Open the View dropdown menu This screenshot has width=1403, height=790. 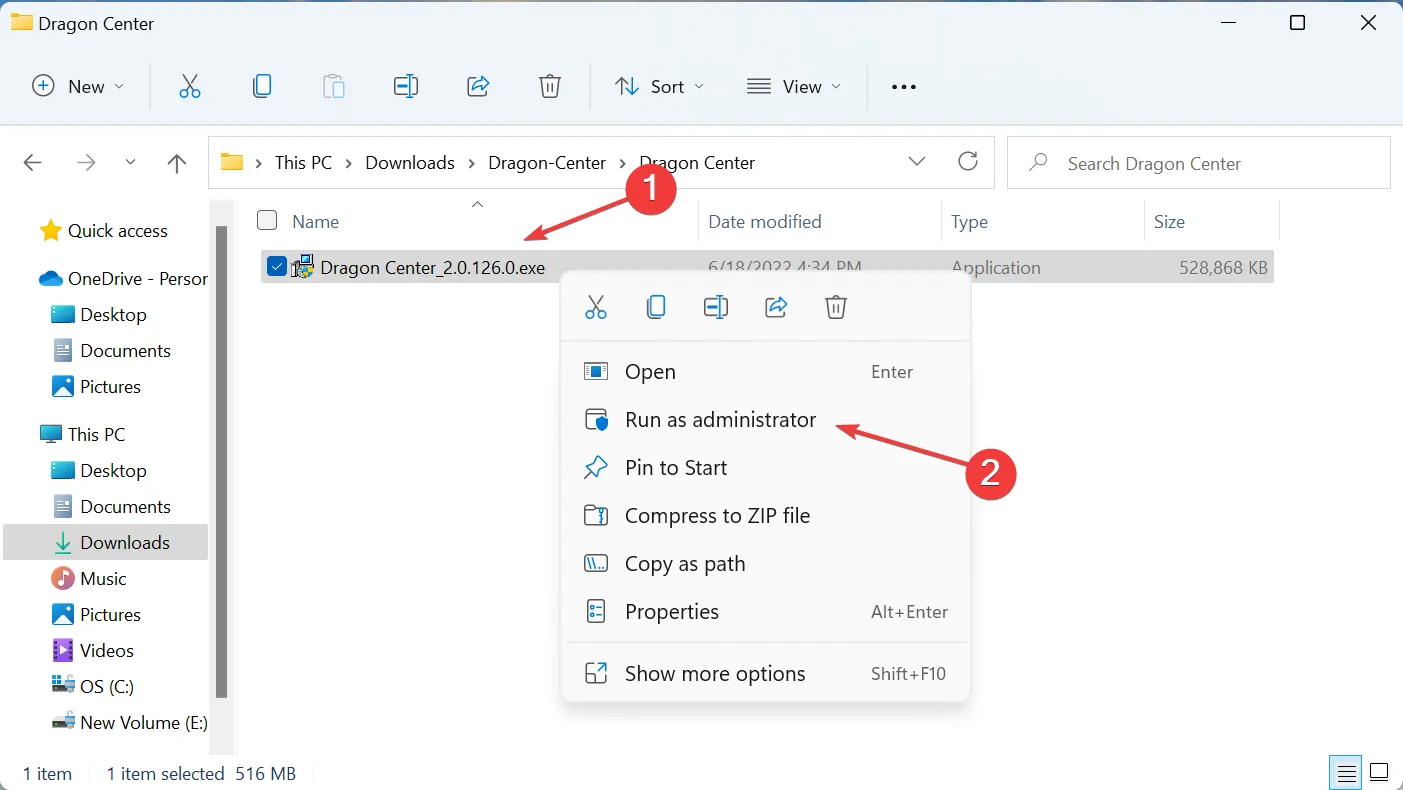click(794, 87)
